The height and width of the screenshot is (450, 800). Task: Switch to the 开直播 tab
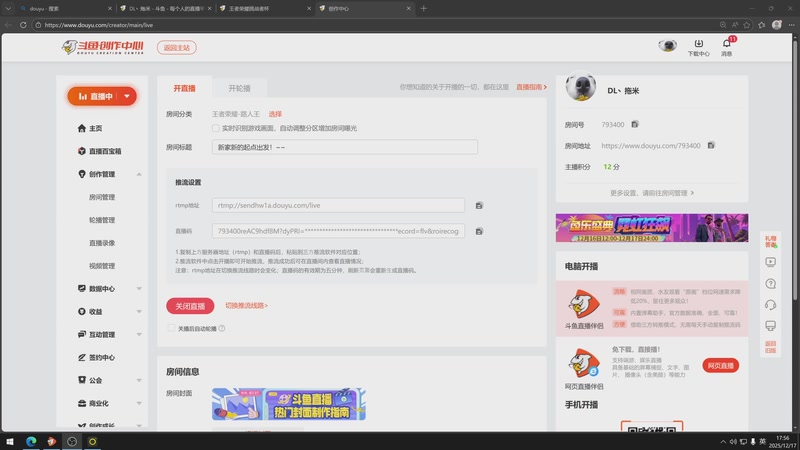[x=184, y=88]
